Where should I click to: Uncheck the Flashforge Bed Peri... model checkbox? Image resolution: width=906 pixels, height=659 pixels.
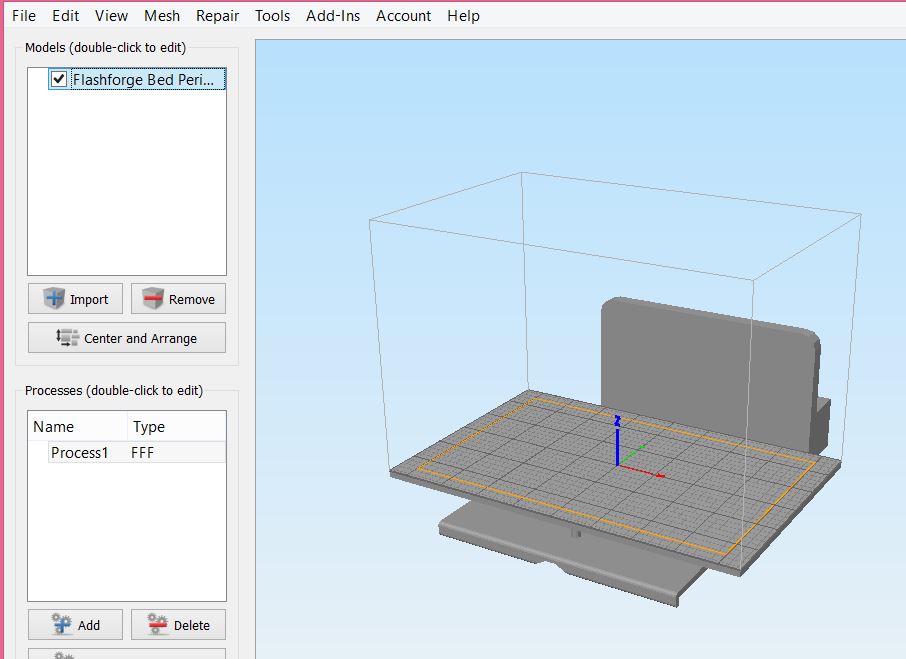pyautogui.click(x=59, y=79)
